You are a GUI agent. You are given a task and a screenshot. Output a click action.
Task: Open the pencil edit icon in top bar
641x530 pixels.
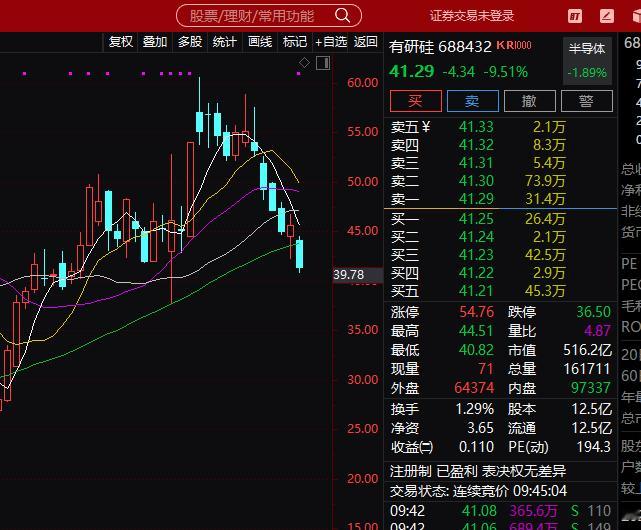tap(607, 16)
